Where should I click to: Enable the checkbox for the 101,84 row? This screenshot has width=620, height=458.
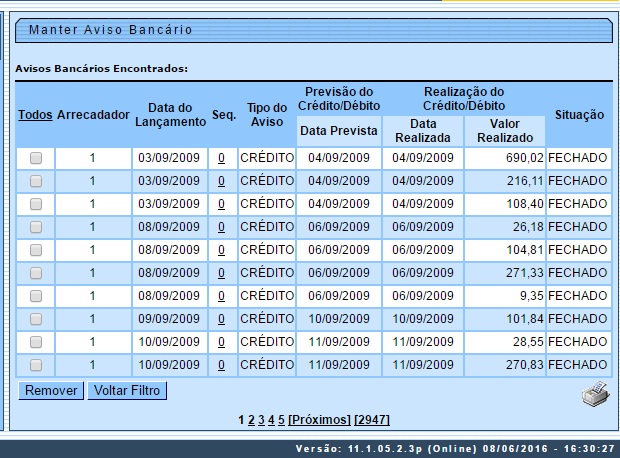tap(36, 319)
